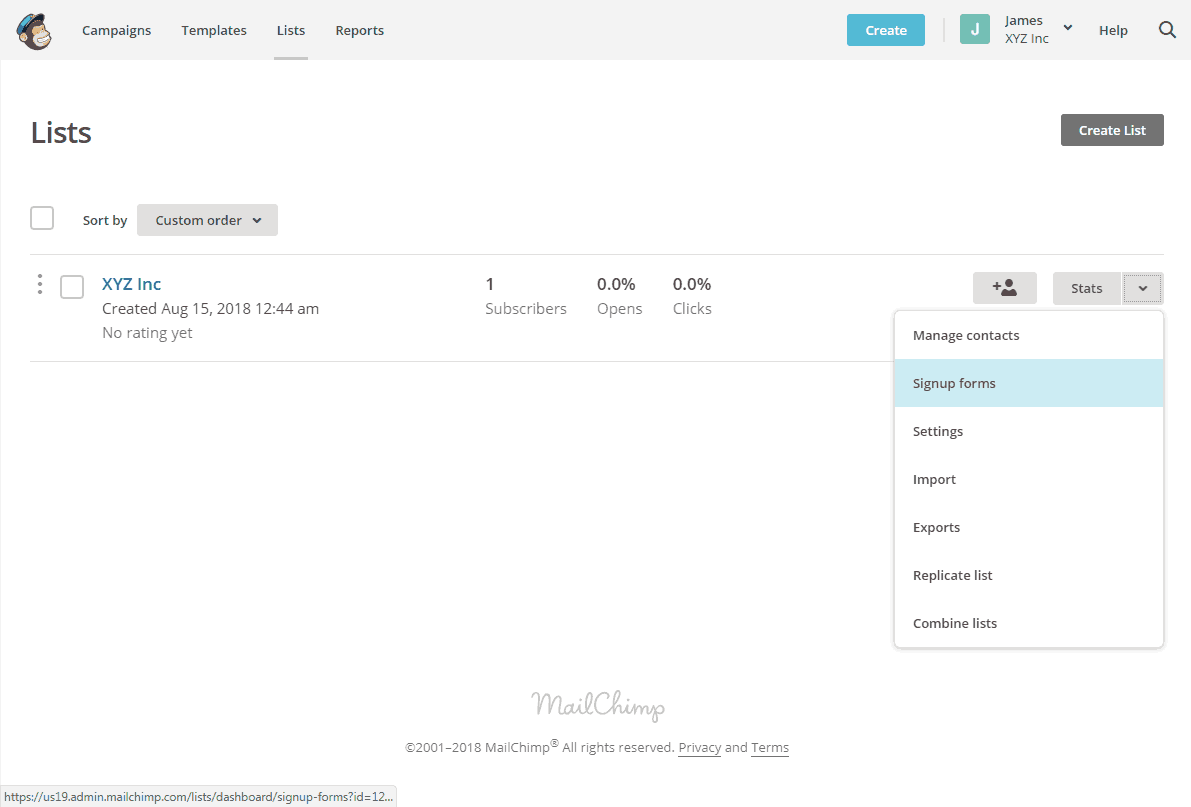Click the Create List button
The width and height of the screenshot is (1191, 807).
click(1112, 130)
